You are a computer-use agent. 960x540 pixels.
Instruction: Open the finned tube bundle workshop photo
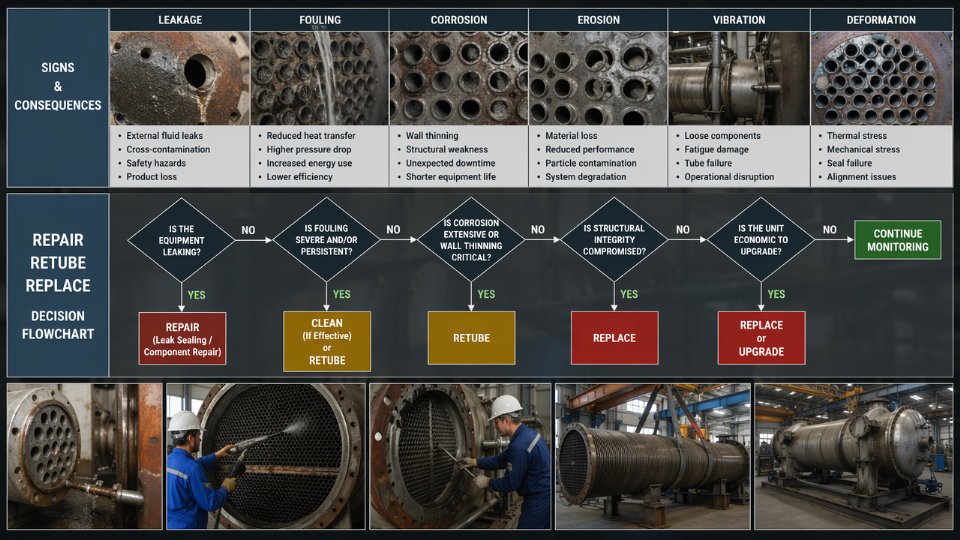pos(653,456)
